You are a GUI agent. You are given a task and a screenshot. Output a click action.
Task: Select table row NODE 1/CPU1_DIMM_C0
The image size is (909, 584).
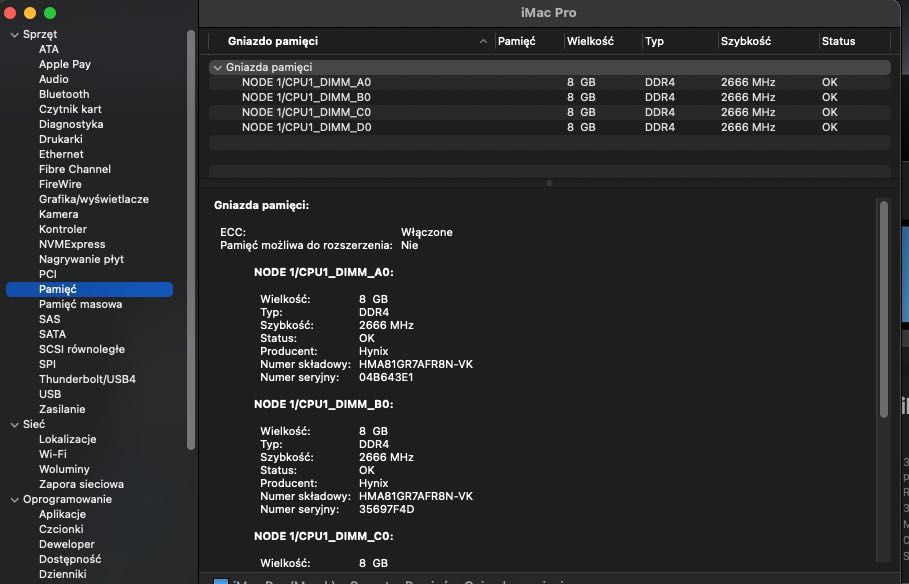[550, 113]
